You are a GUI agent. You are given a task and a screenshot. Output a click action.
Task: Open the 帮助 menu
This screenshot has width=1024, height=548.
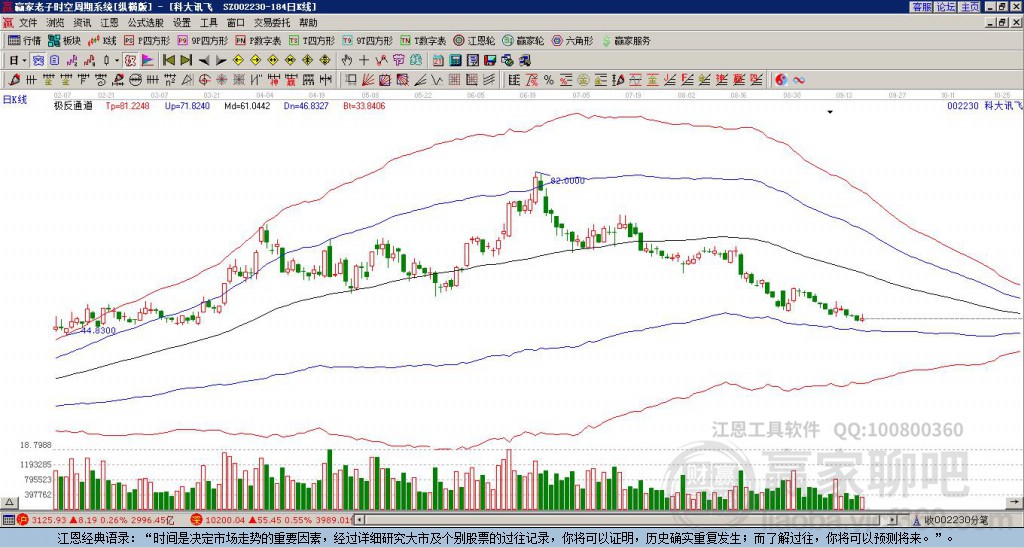click(x=308, y=23)
